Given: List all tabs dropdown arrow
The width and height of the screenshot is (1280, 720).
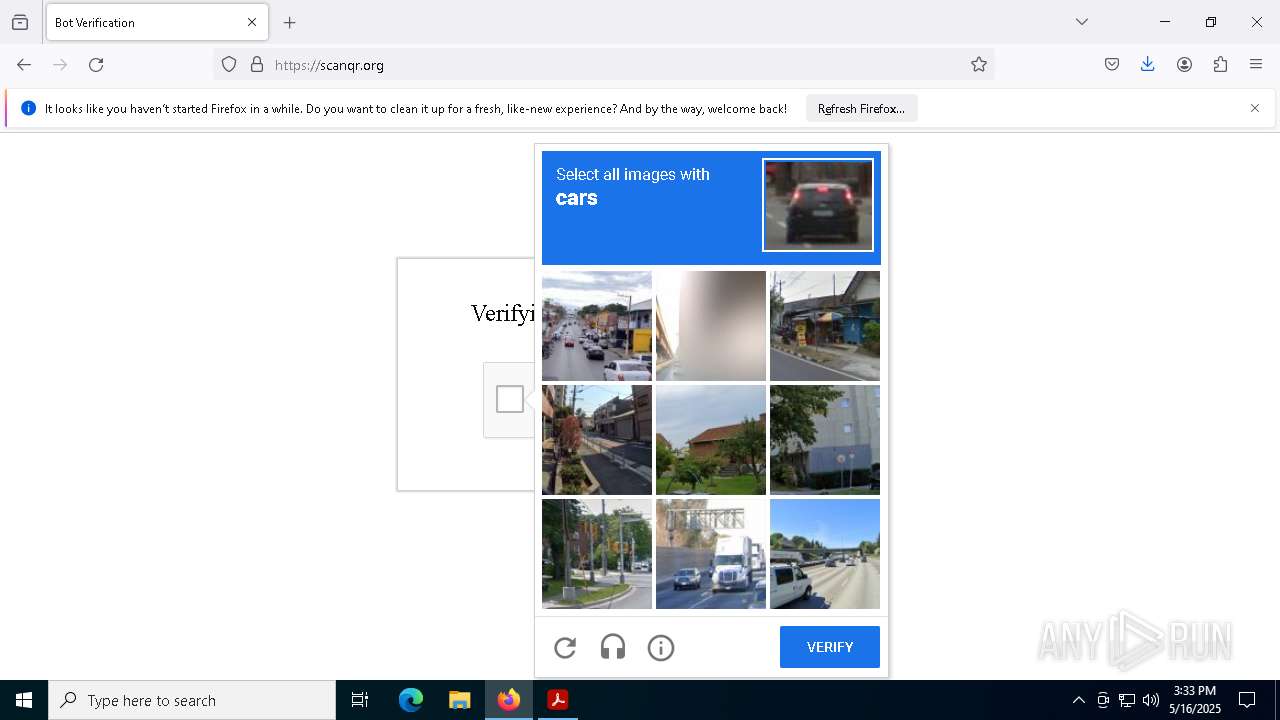Looking at the screenshot, I should 1082,22.
